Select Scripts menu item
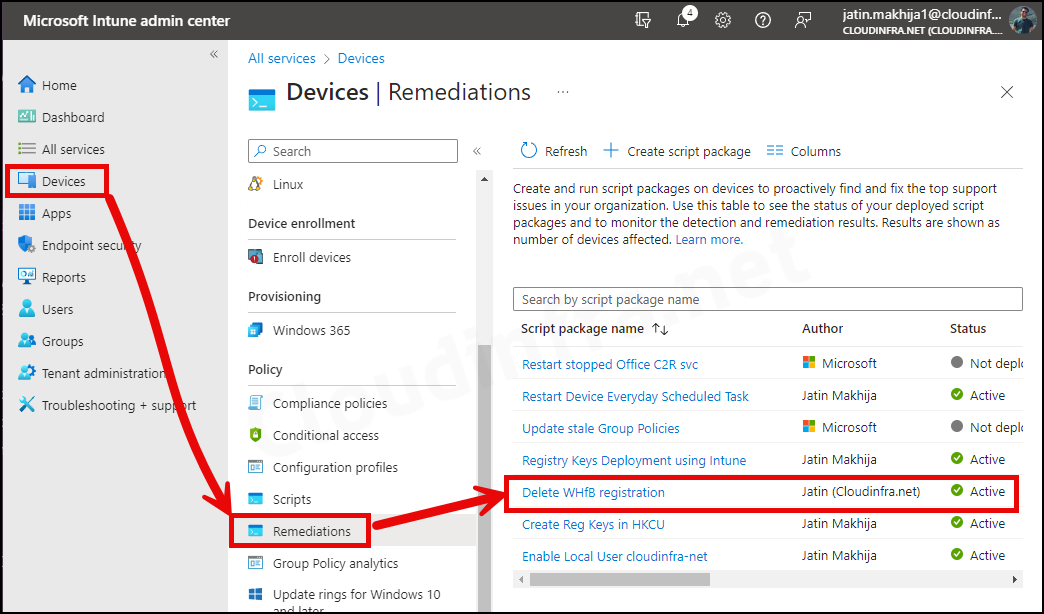 pos(292,499)
